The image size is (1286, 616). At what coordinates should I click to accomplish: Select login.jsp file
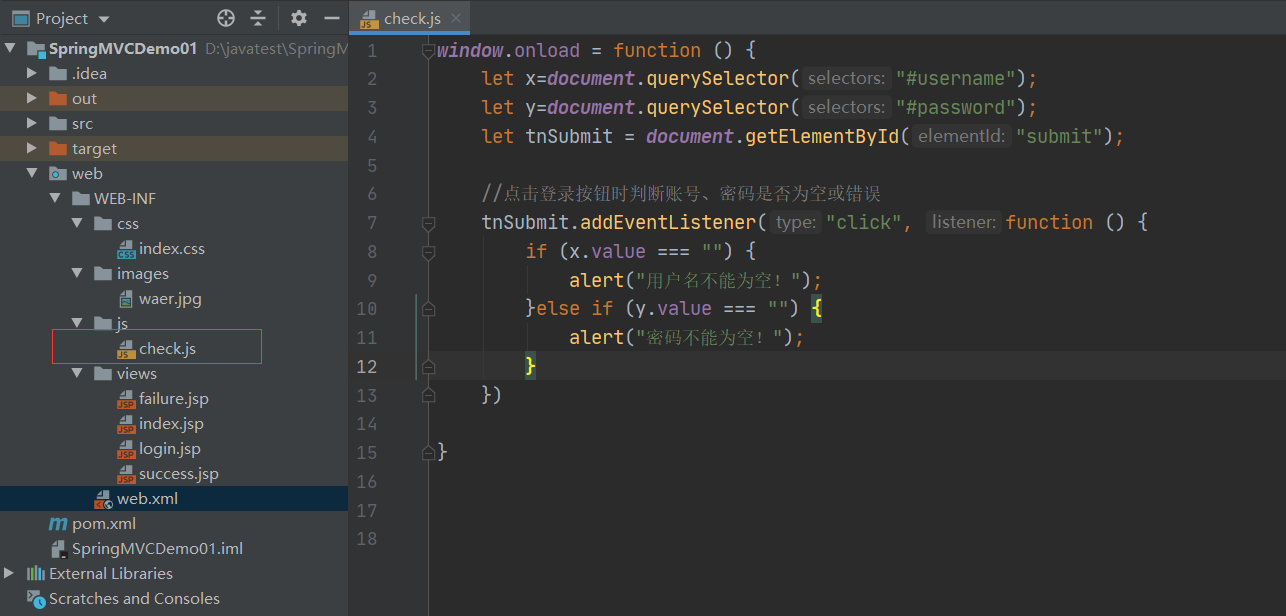click(x=170, y=448)
